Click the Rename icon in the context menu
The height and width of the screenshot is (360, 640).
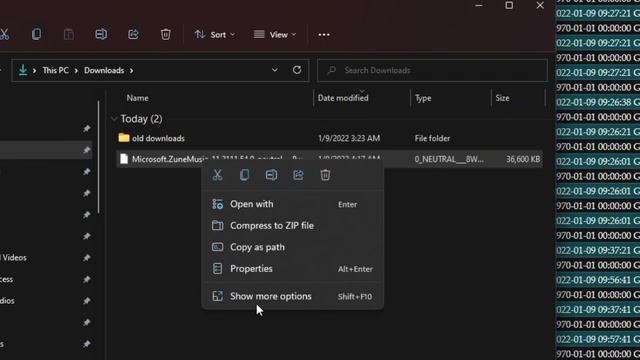pyautogui.click(x=271, y=175)
